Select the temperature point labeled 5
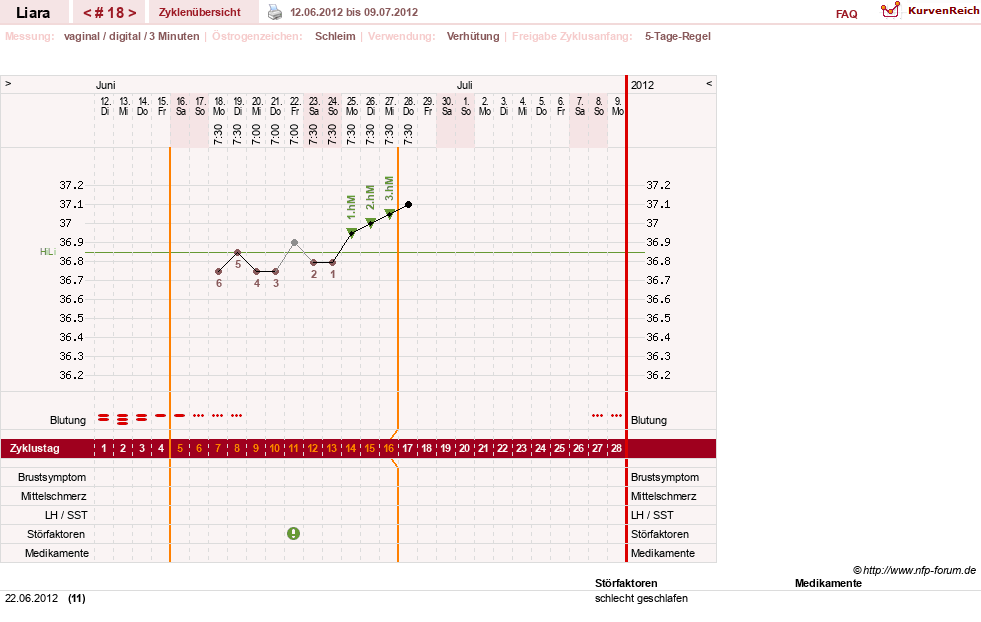This screenshot has height=622, width=981. click(x=237, y=252)
